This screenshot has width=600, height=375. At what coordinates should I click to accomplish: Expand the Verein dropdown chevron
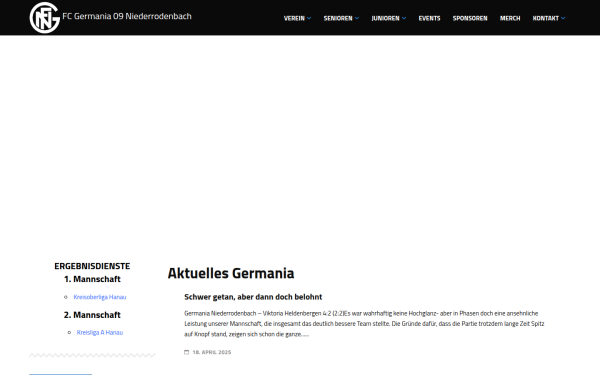309,18
